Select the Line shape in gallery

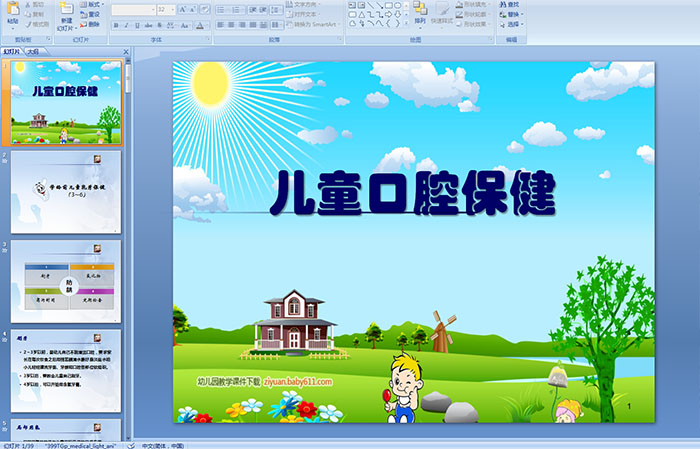click(371, 5)
